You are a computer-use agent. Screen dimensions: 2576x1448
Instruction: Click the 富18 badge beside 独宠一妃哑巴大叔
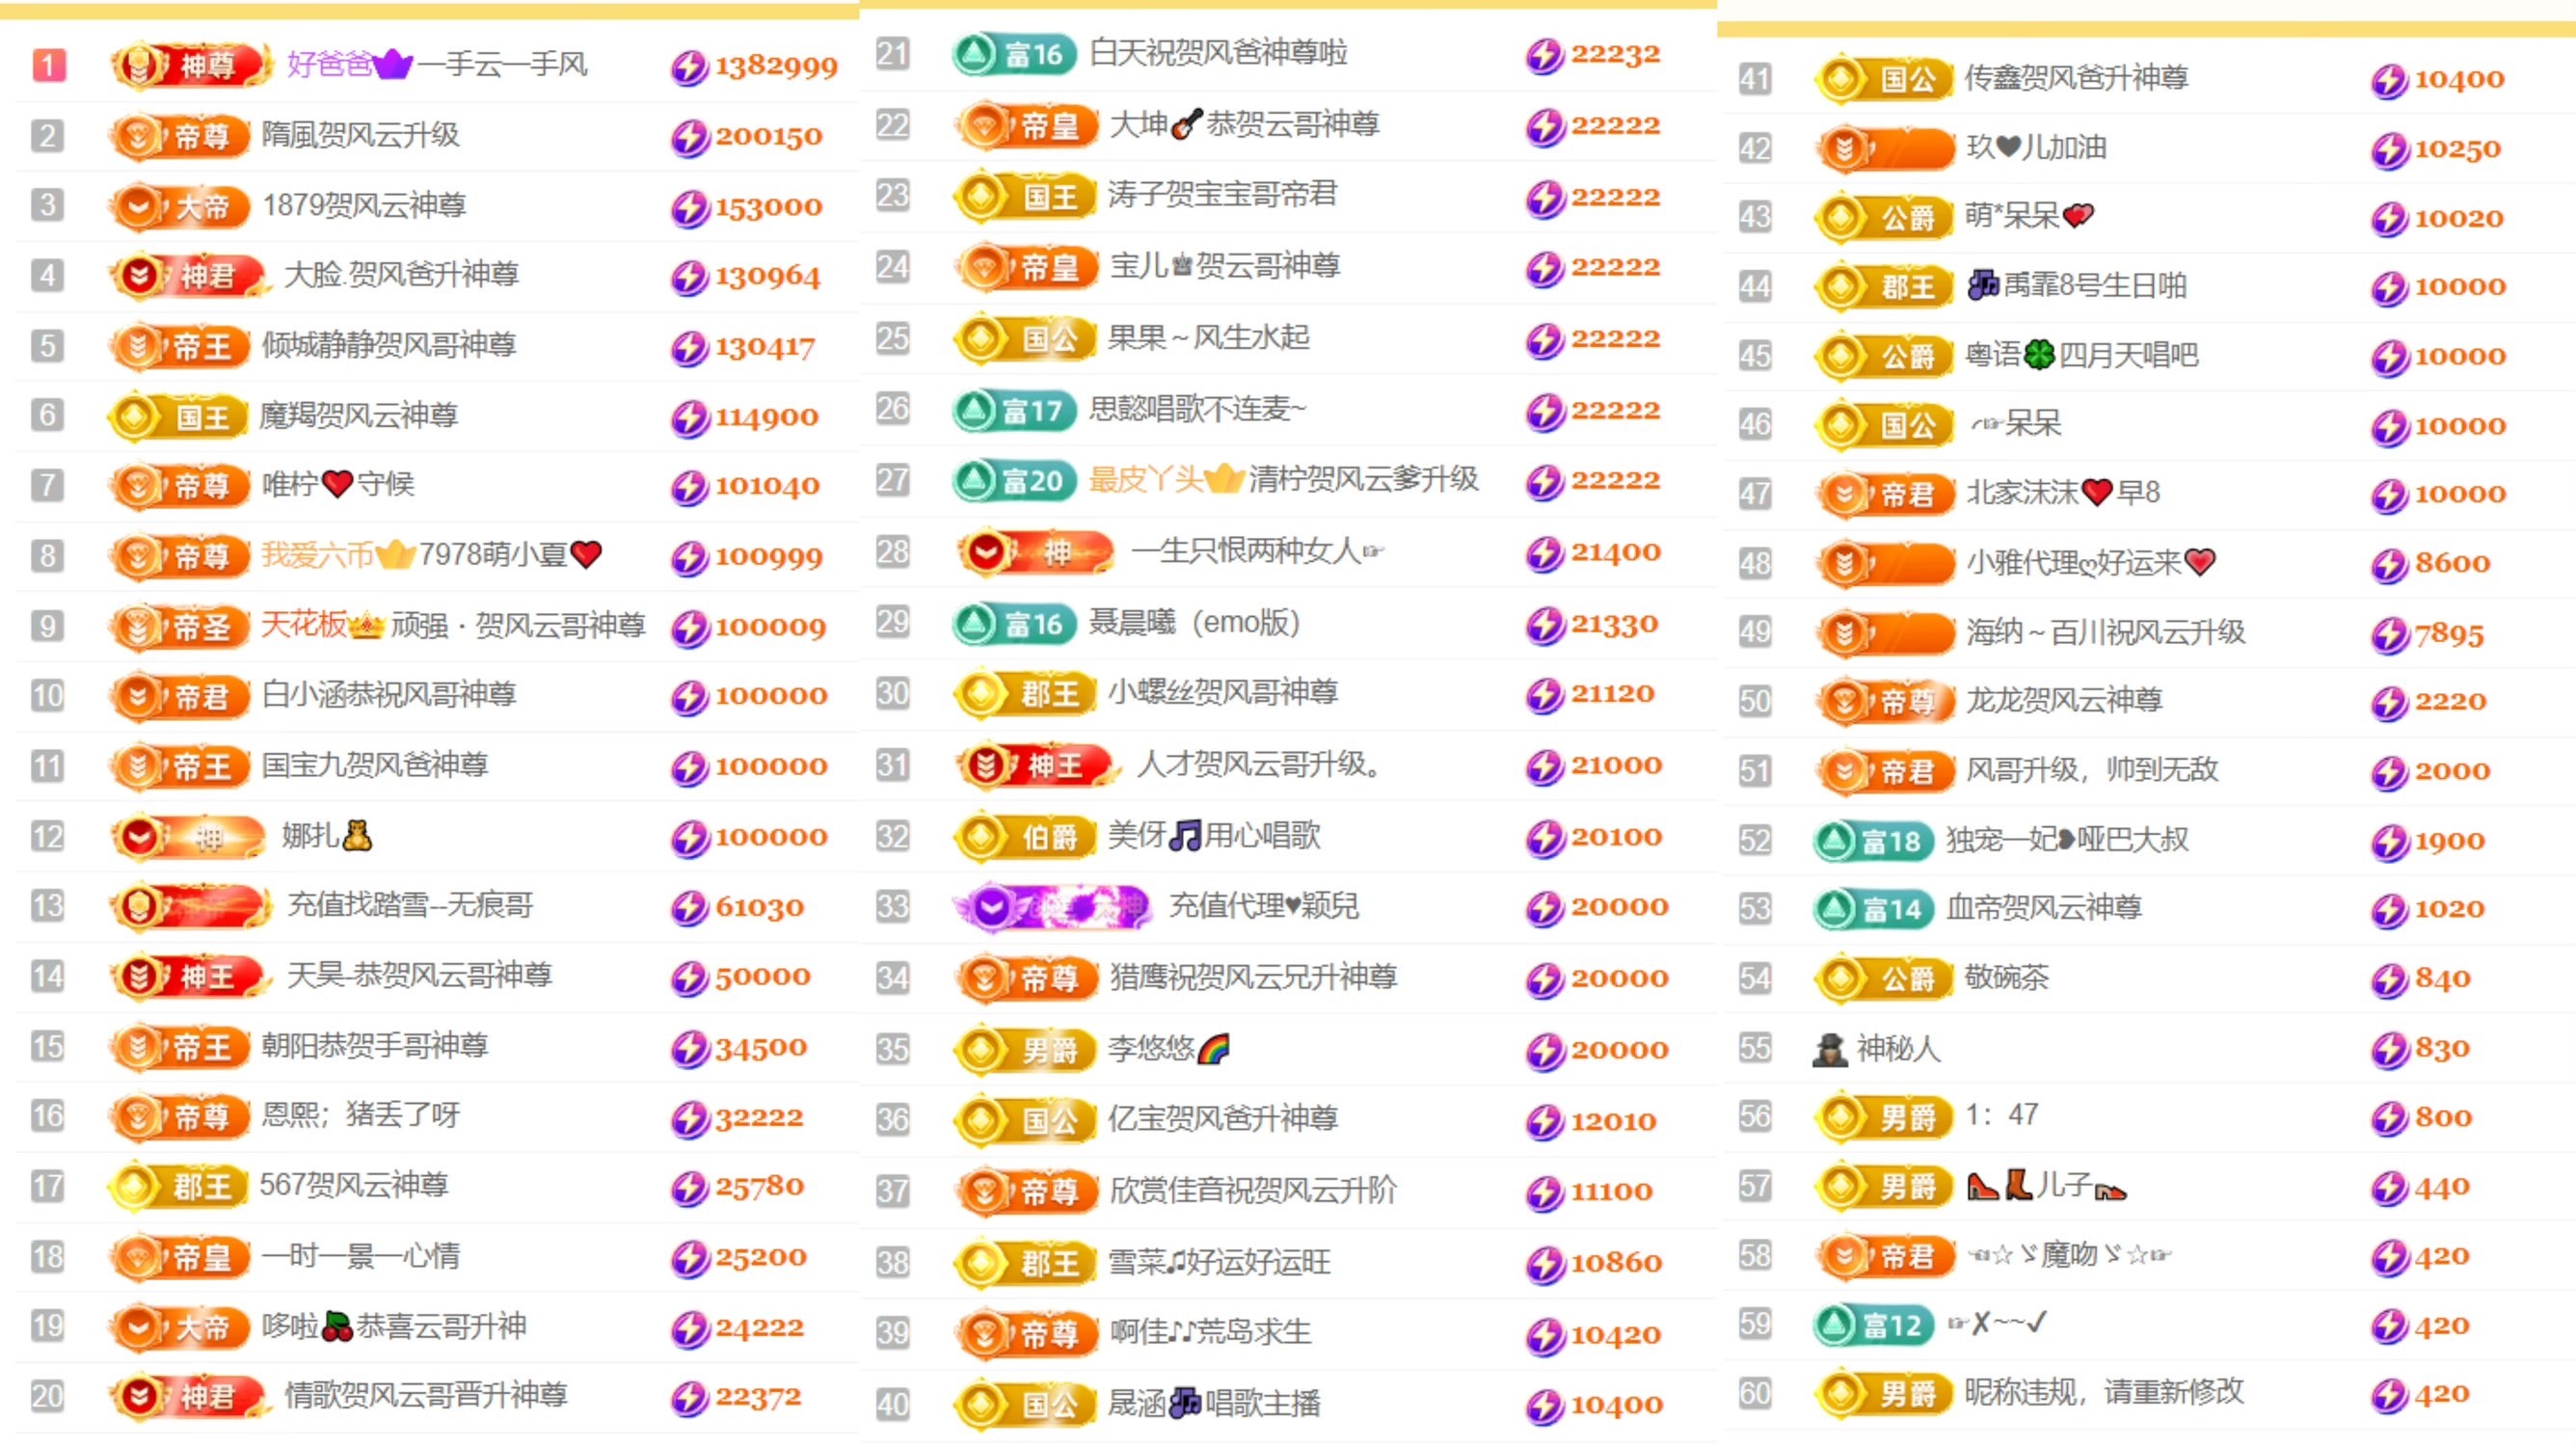(1874, 841)
